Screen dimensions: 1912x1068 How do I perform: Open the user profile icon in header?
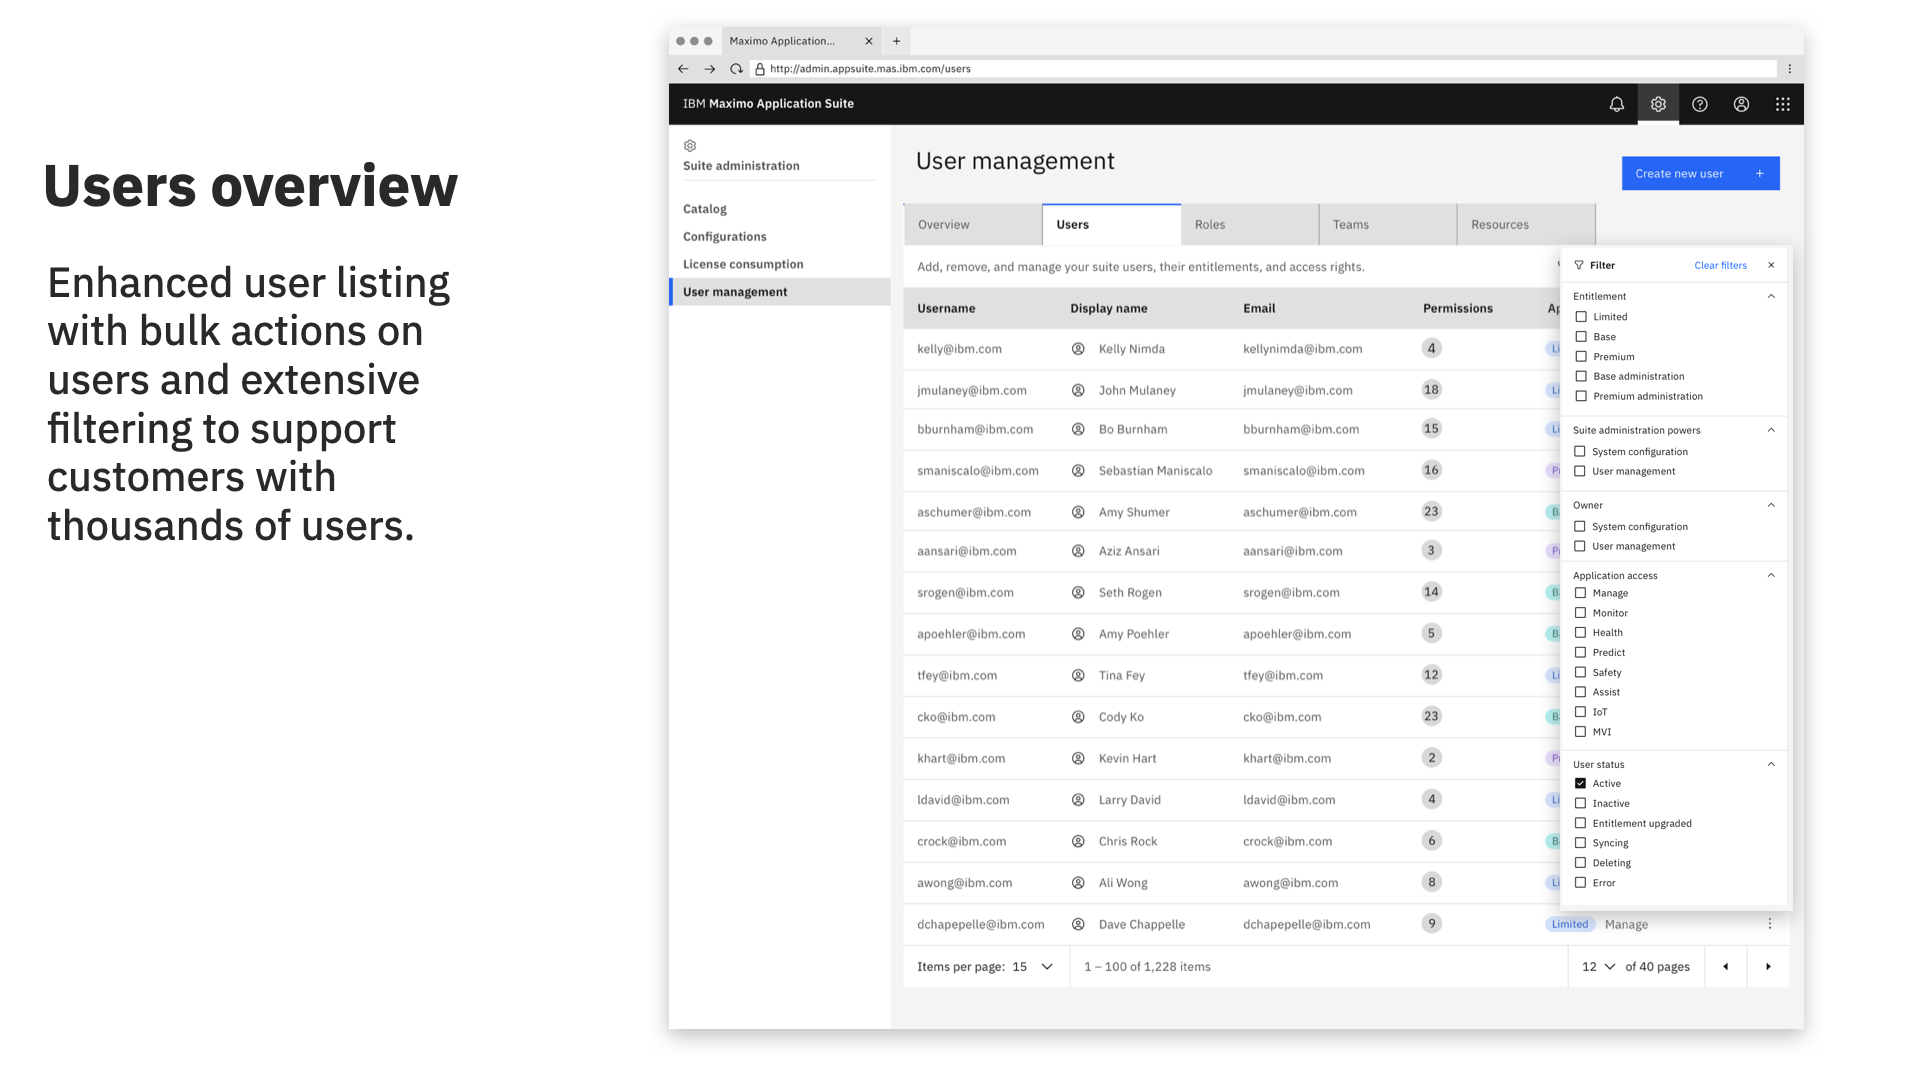coord(1741,104)
